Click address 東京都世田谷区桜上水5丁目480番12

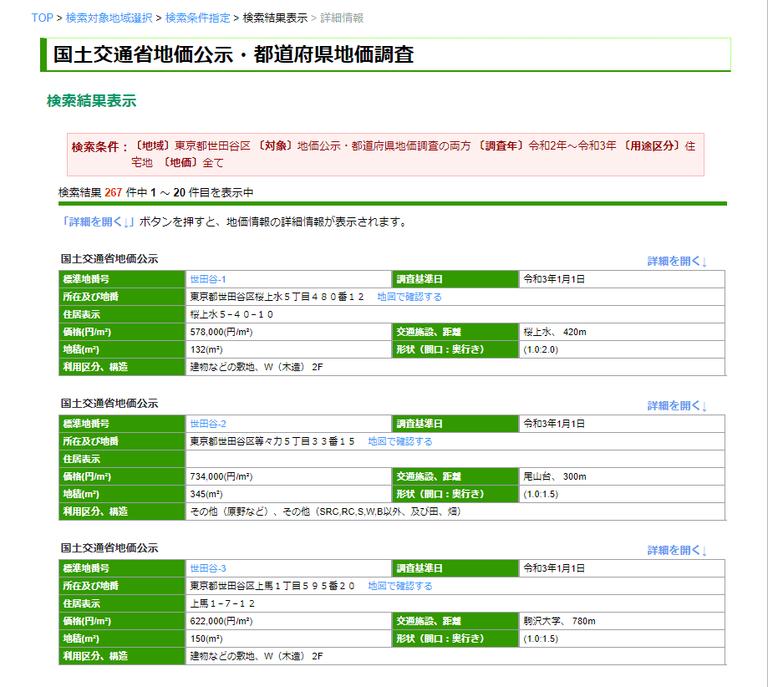pyautogui.click(x=277, y=297)
